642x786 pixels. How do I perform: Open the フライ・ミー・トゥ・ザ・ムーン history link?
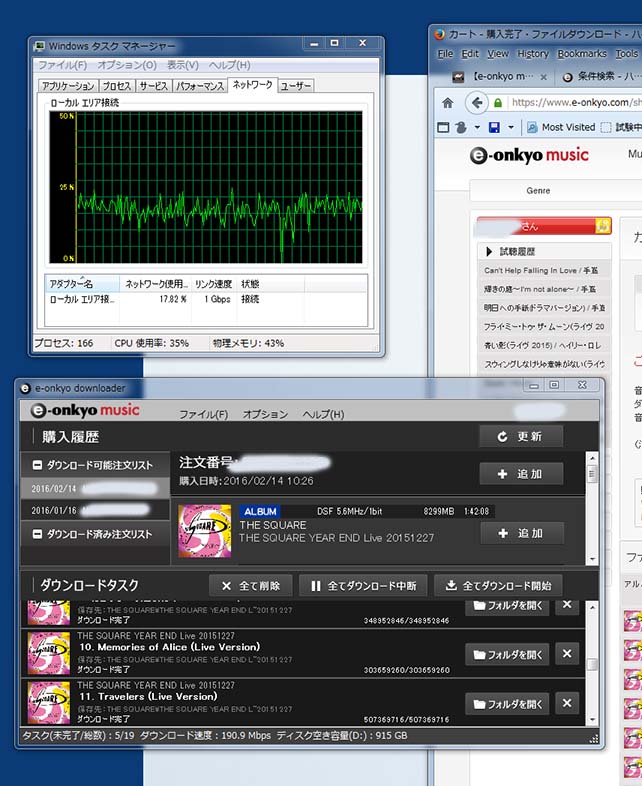(x=544, y=327)
